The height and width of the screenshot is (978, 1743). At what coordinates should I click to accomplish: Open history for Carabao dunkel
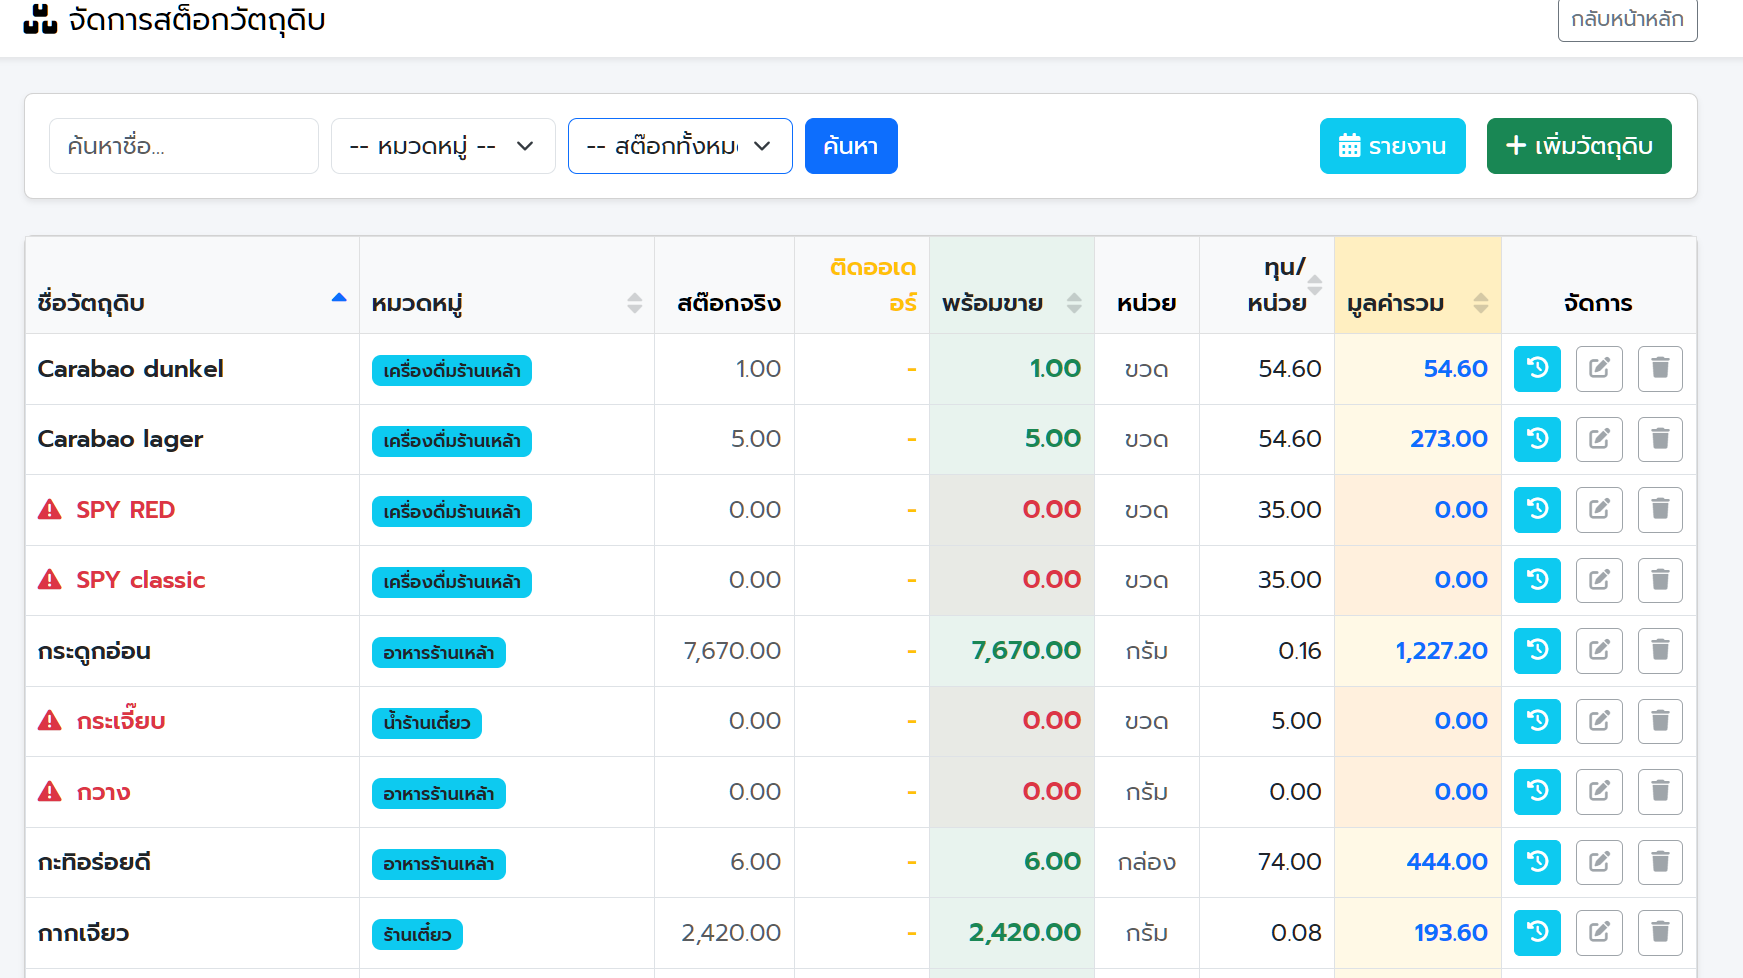1537,369
